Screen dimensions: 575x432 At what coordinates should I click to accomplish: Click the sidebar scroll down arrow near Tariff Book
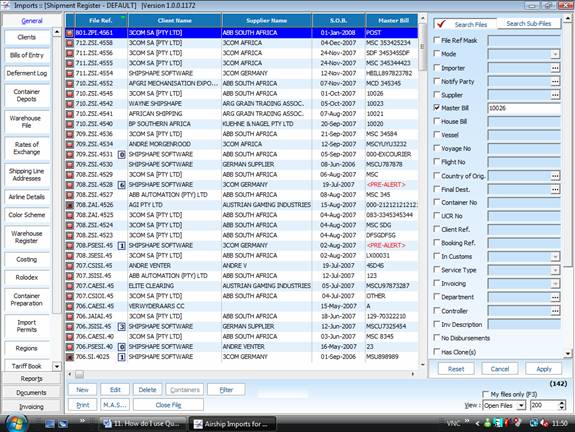pos(57,366)
